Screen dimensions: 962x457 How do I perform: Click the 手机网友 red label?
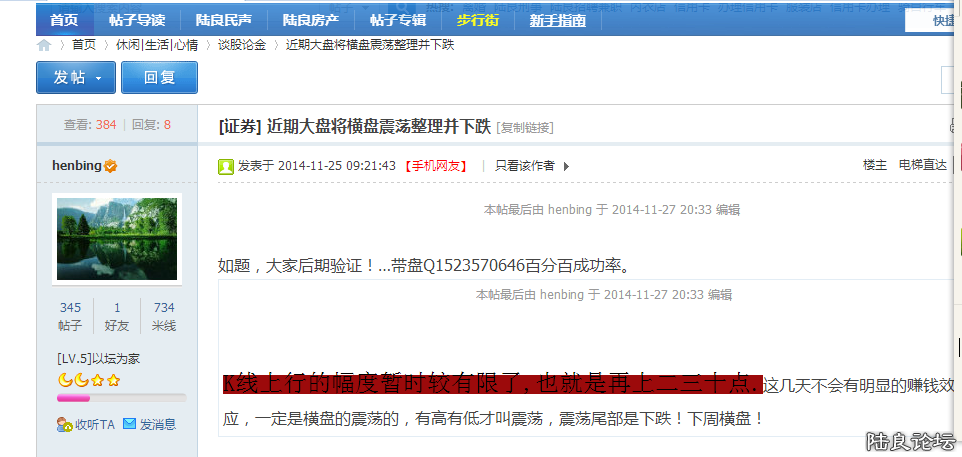(436, 166)
